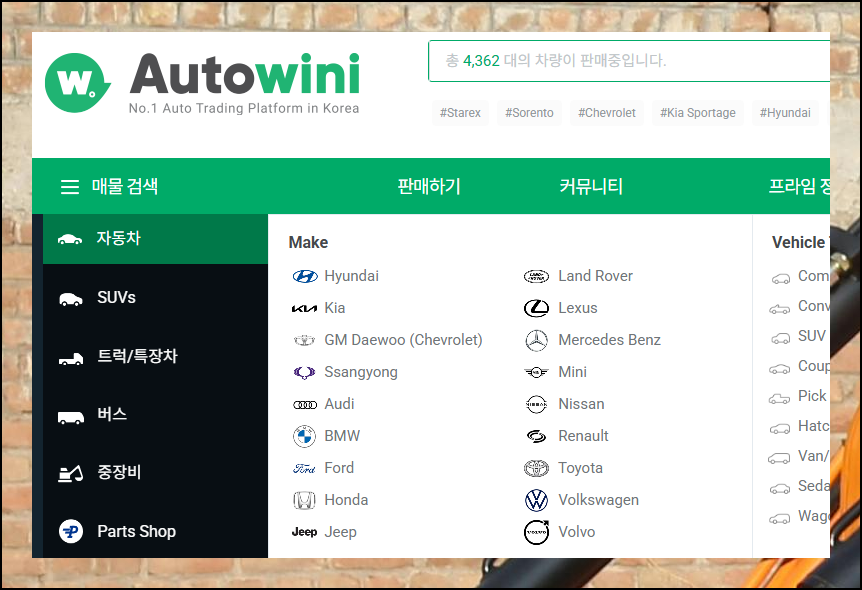Screen dimensions: 862x590
Task: Click the Autowini logo
Action: tap(202, 83)
